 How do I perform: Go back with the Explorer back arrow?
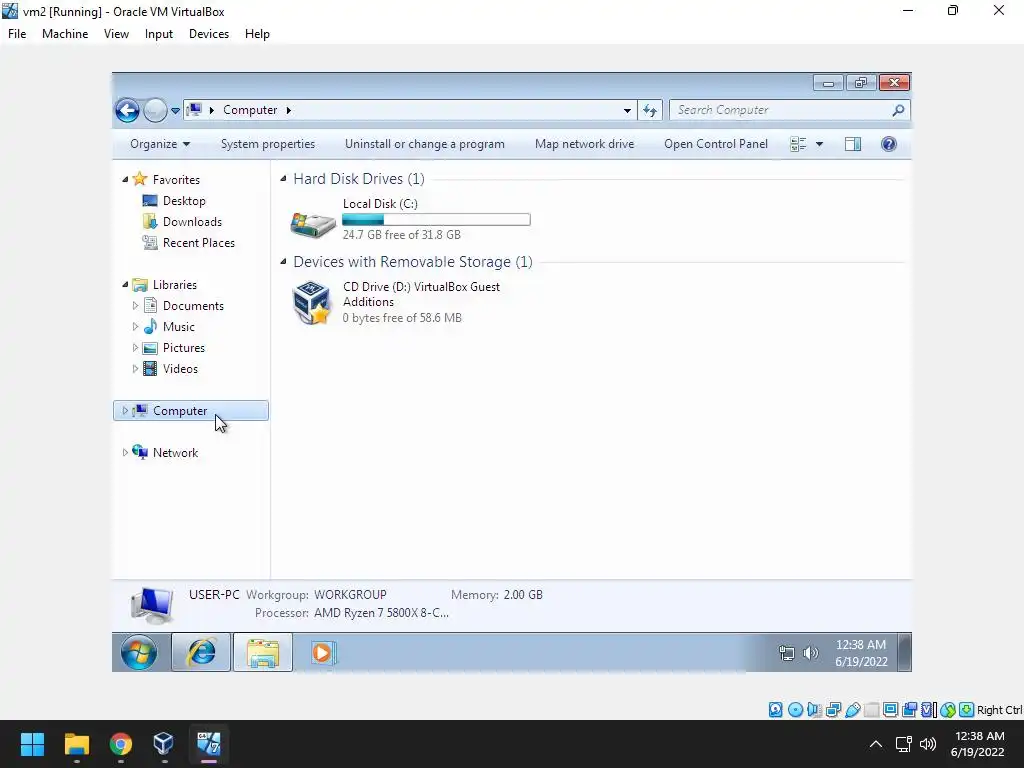[x=127, y=110]
